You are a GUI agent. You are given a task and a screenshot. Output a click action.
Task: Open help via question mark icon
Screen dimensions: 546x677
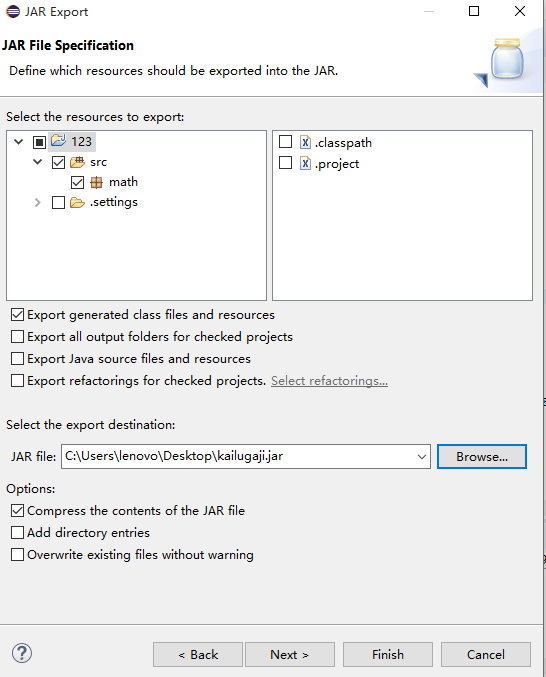[22, 653]
